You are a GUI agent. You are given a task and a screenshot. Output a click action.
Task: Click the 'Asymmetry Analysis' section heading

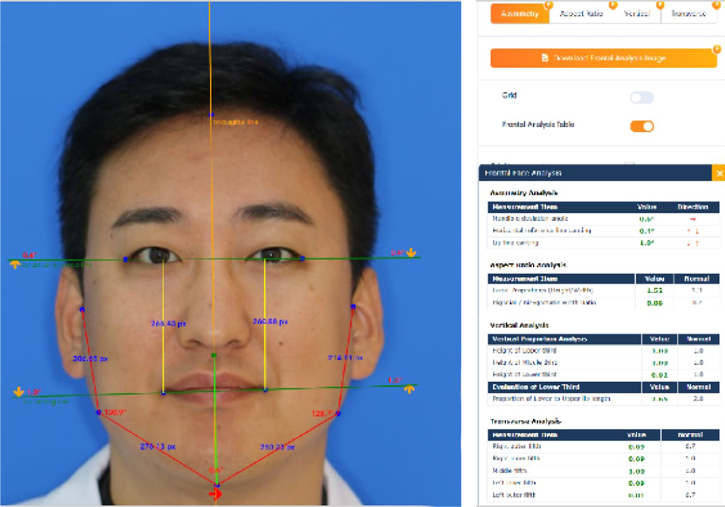[x=523, y=193]
